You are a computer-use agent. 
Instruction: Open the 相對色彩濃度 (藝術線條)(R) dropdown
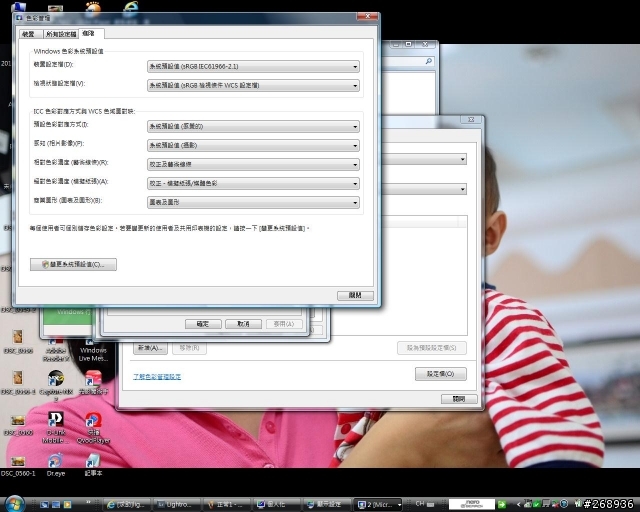[253, 164]
